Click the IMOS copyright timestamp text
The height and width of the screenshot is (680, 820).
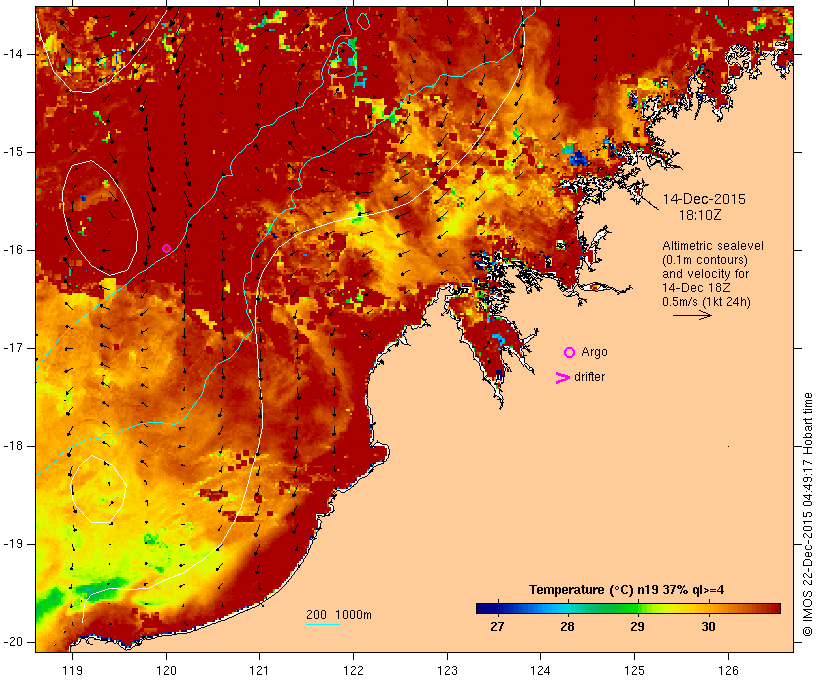pos(808,514)
